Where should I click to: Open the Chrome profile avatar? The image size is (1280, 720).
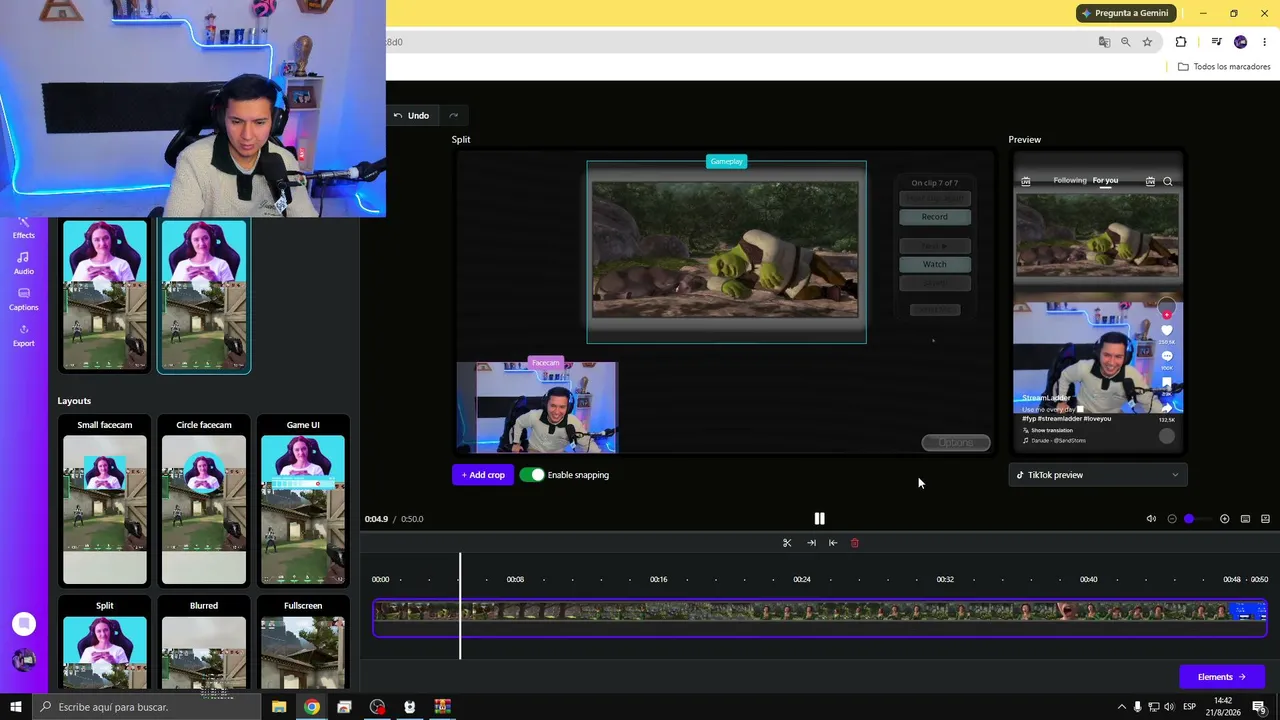(1241, 42)
